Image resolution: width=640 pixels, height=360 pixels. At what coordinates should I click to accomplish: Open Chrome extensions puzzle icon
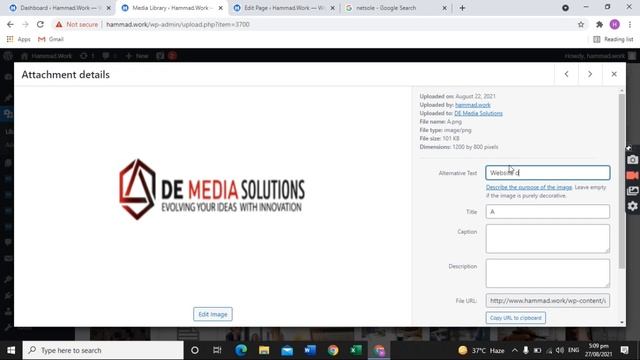[x=599, y=24]
